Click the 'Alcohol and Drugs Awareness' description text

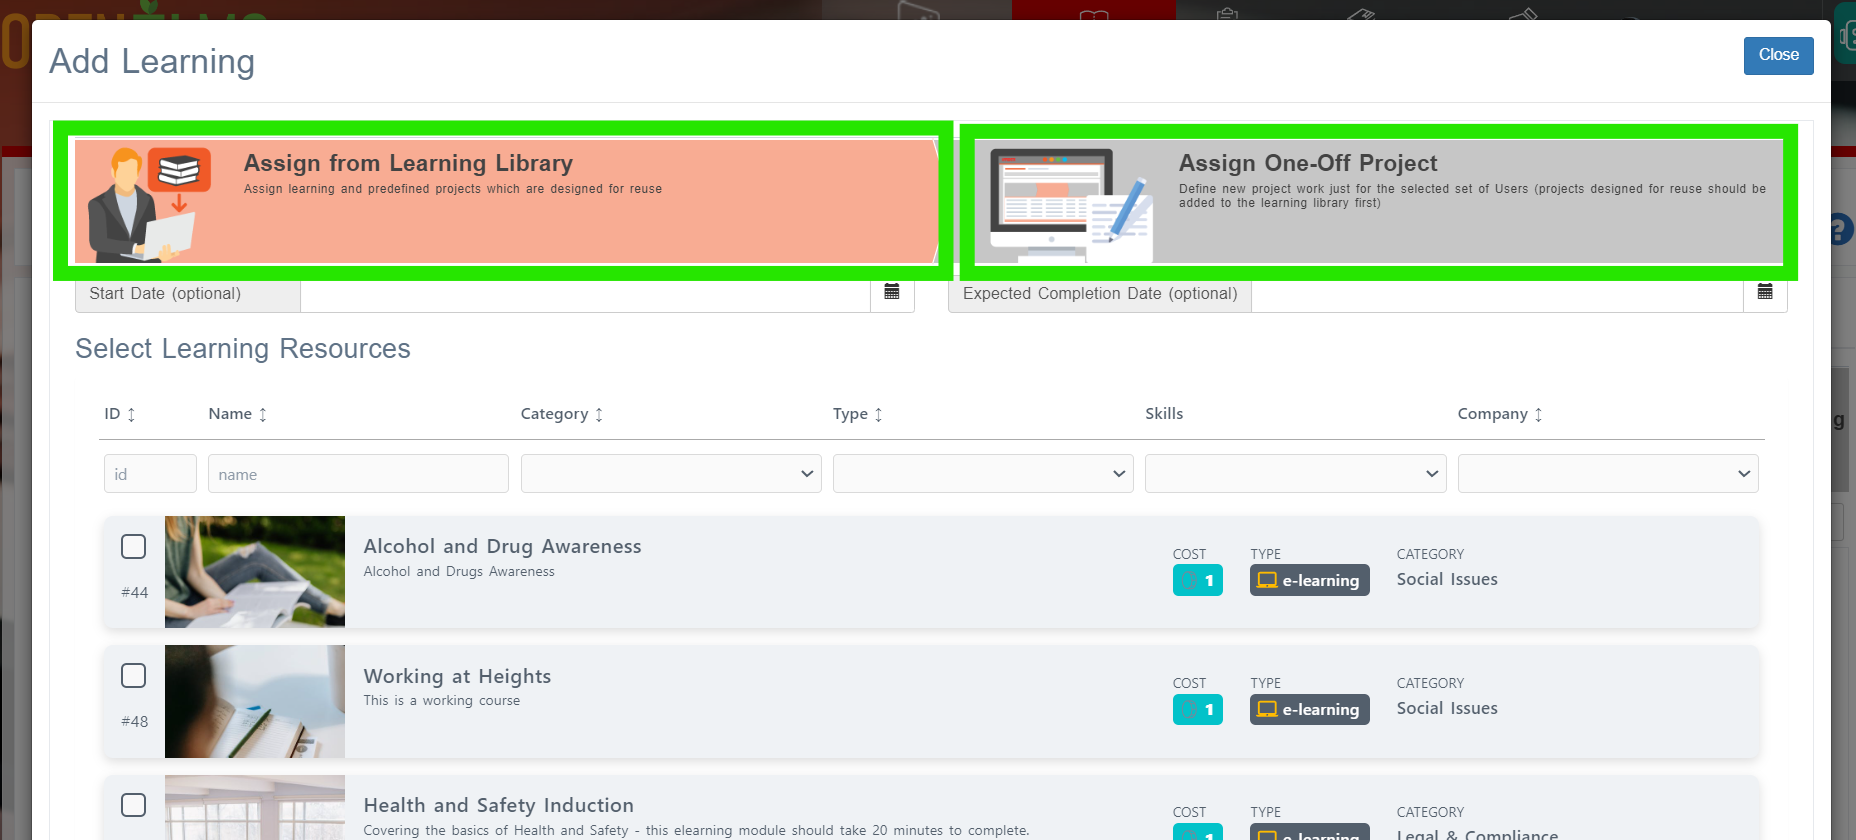pos(459,571)
